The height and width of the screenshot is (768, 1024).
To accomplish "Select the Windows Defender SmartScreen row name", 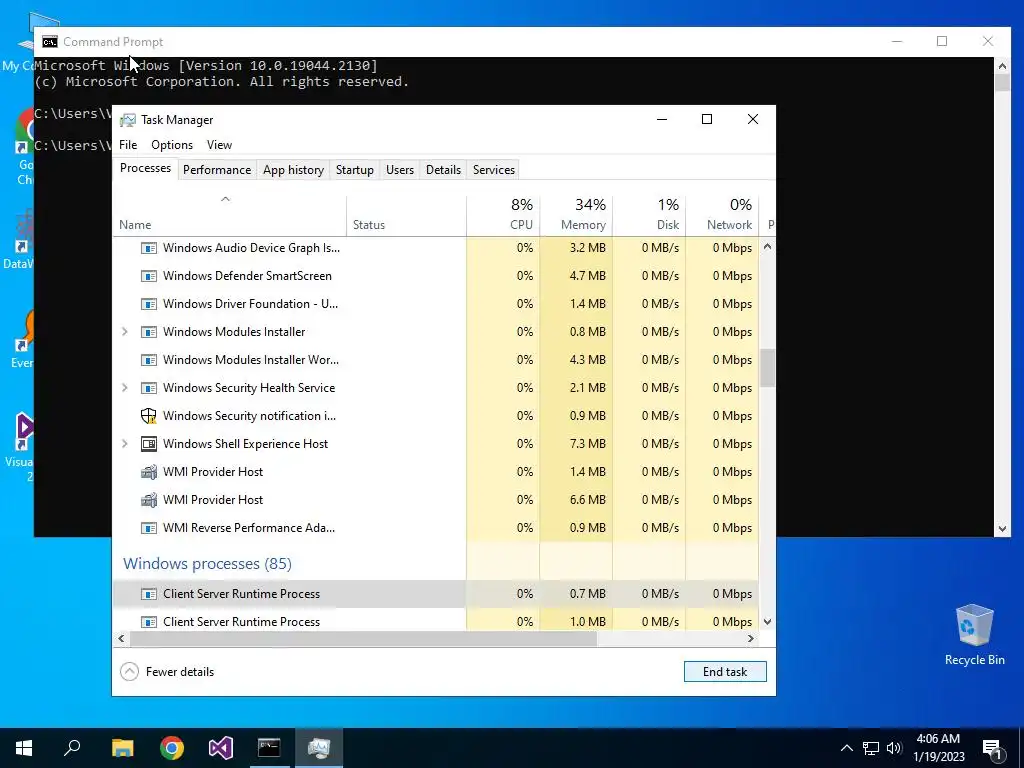I will (247, 276).
